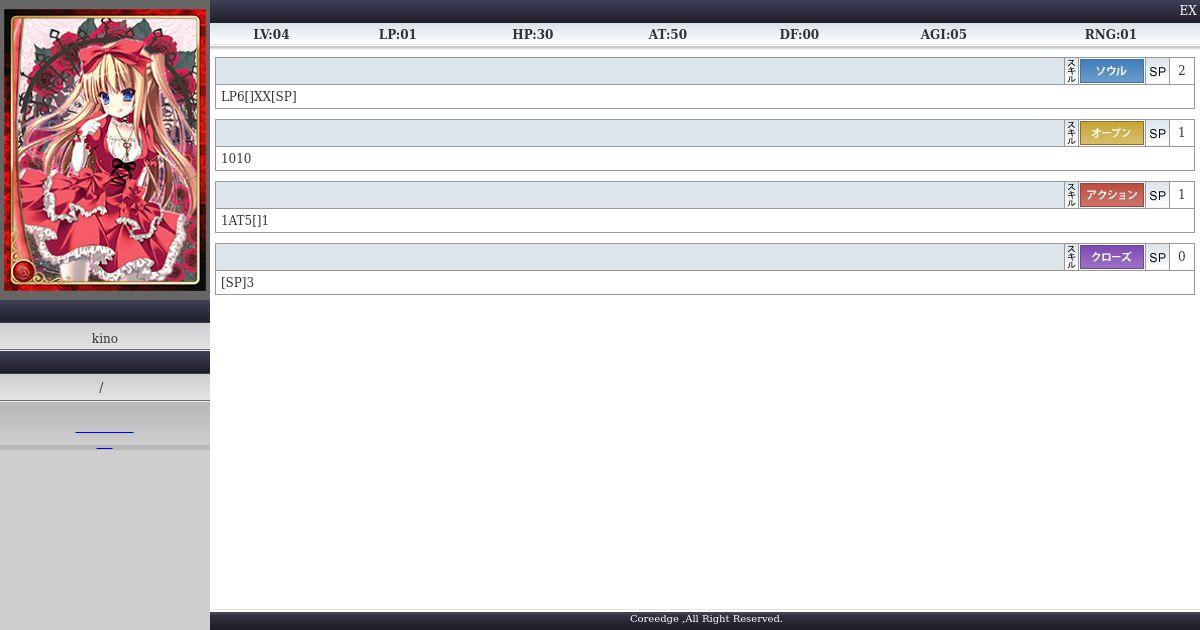The height and width of the screenshot is (630, 1200).
Task: Click the SP cost 1 for アクション
Action: tap(1182, 195)
